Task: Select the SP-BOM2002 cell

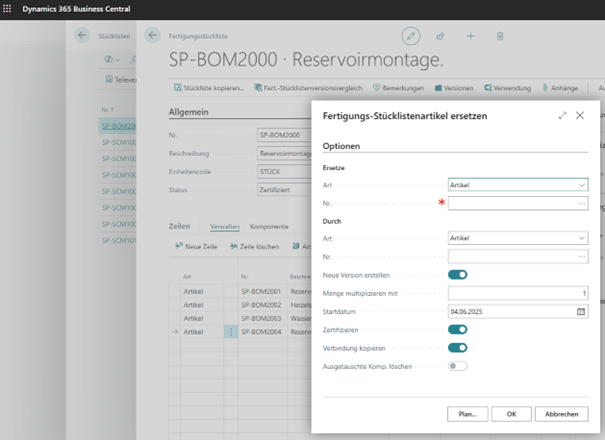Action: tap(261, 305)
